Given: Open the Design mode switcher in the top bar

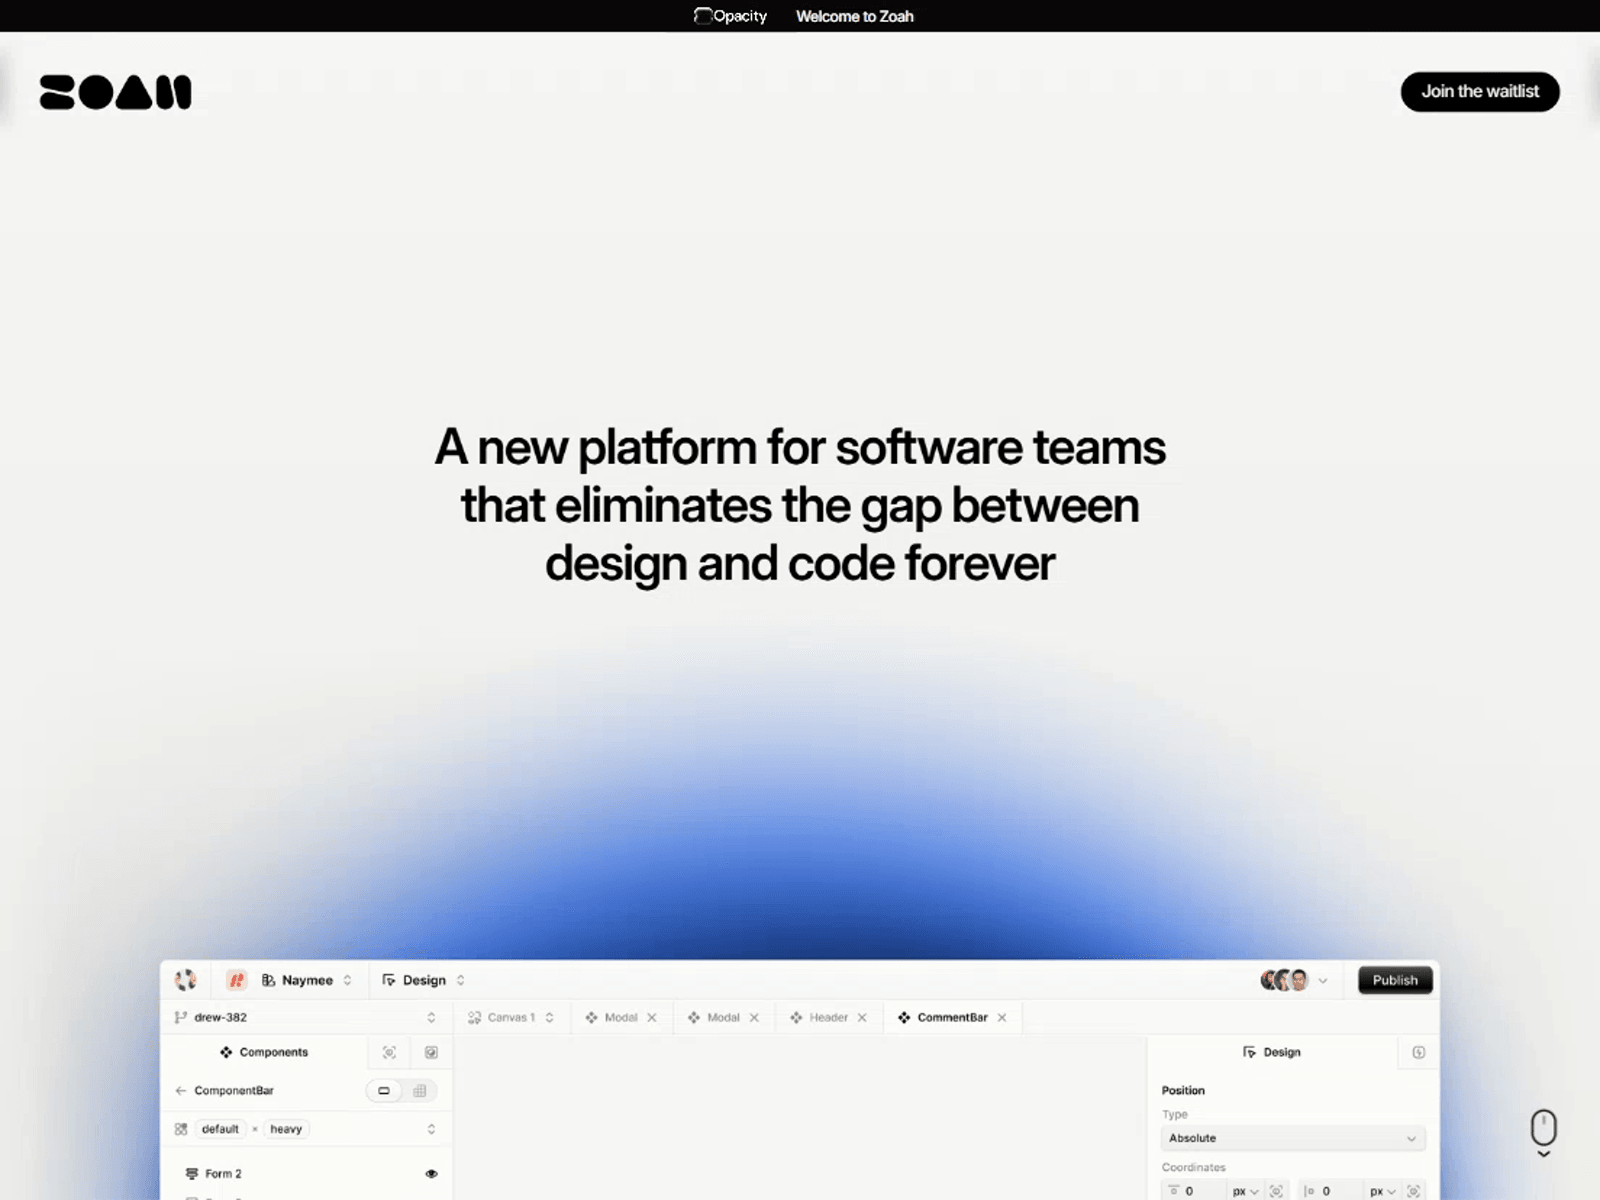Looking at the screenshot, I should pyautogui.click(x=424, y=980).
